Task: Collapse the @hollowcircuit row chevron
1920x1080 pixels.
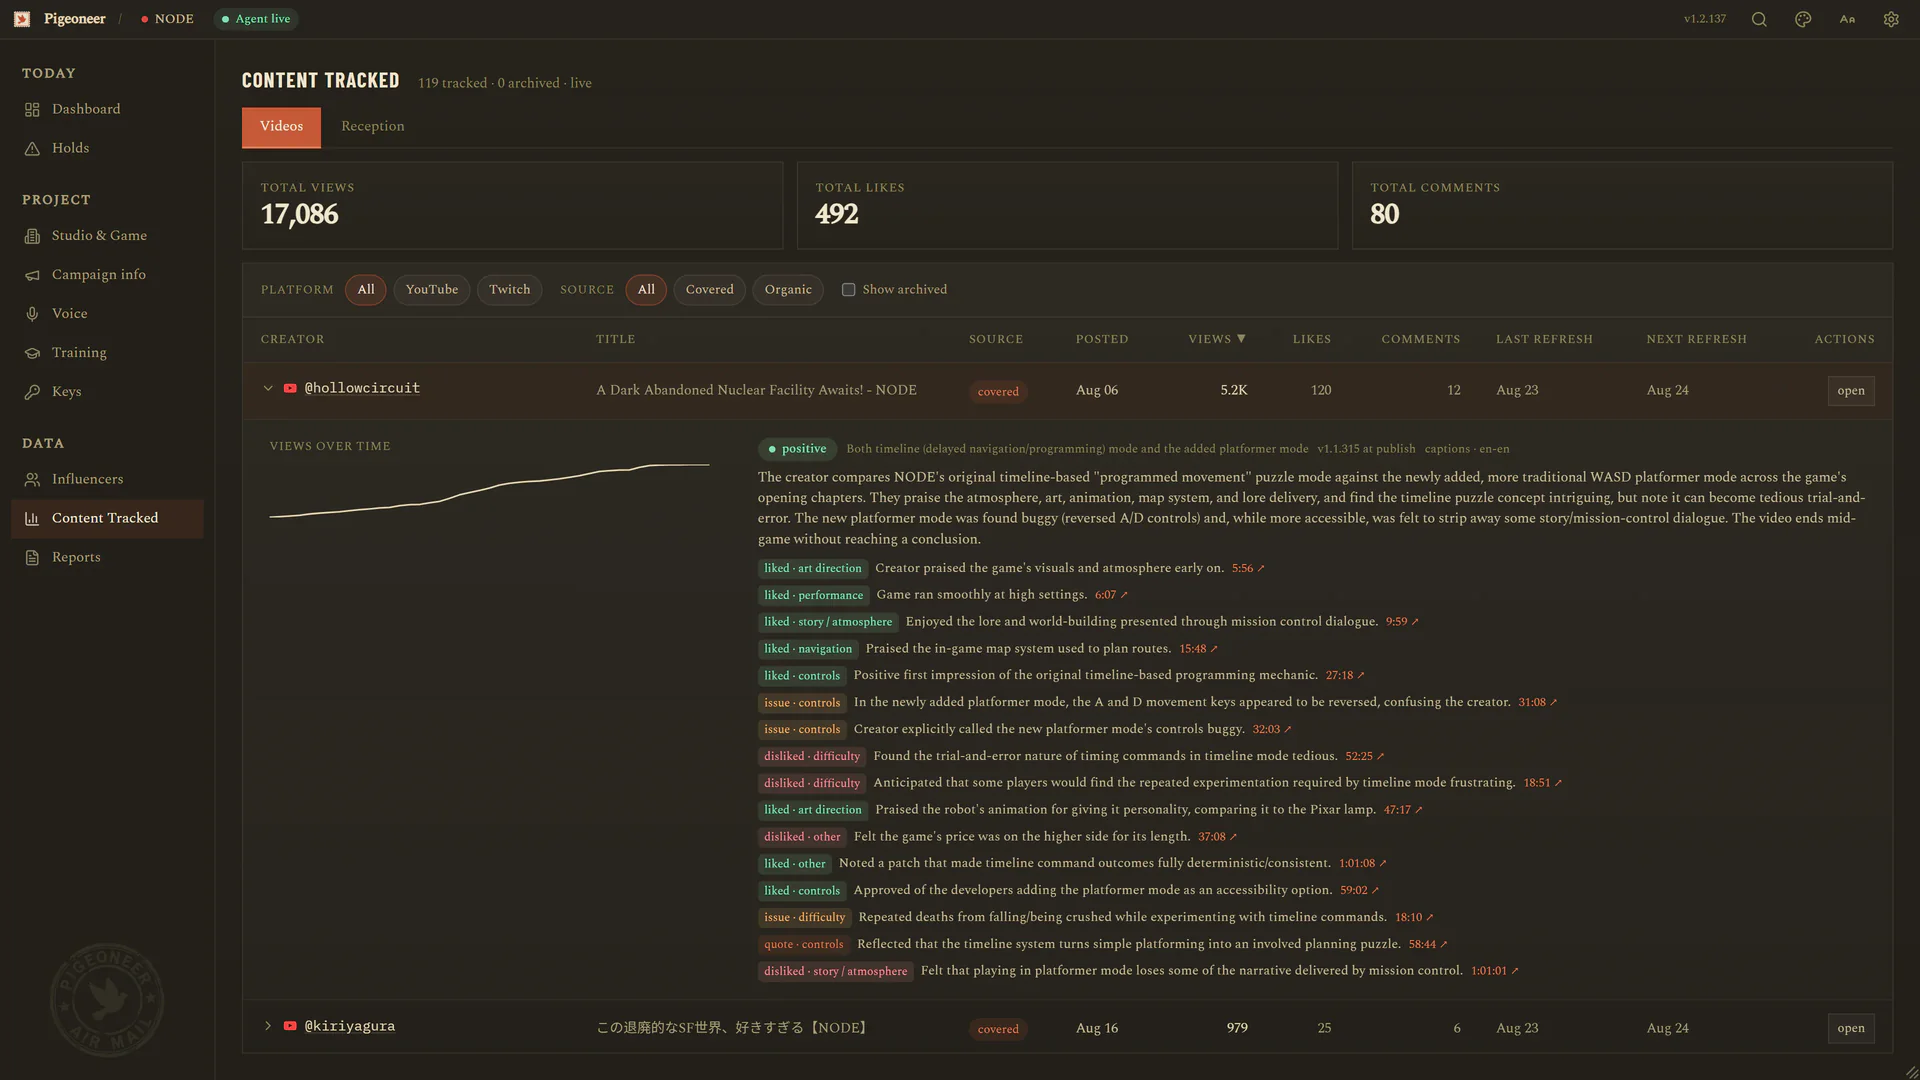Action: click(x=268, y=388)
